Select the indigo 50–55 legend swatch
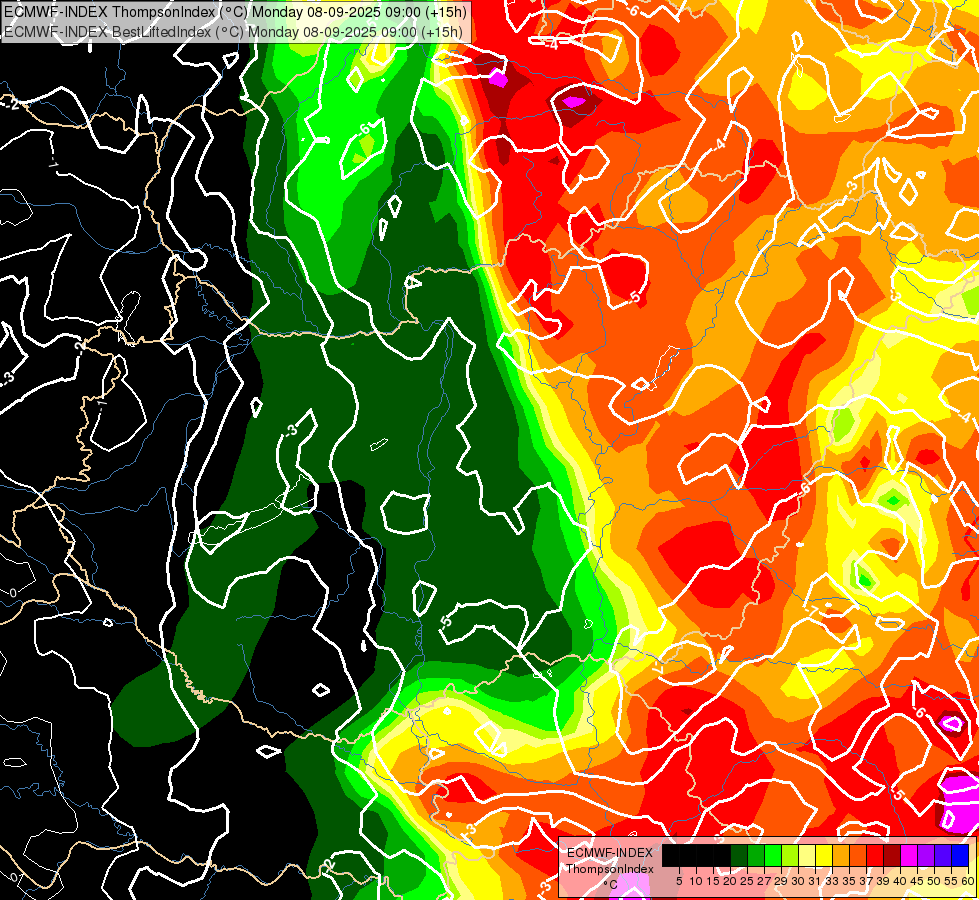The height and width of the screenshot is (900, 979). [x=942, y=855]
